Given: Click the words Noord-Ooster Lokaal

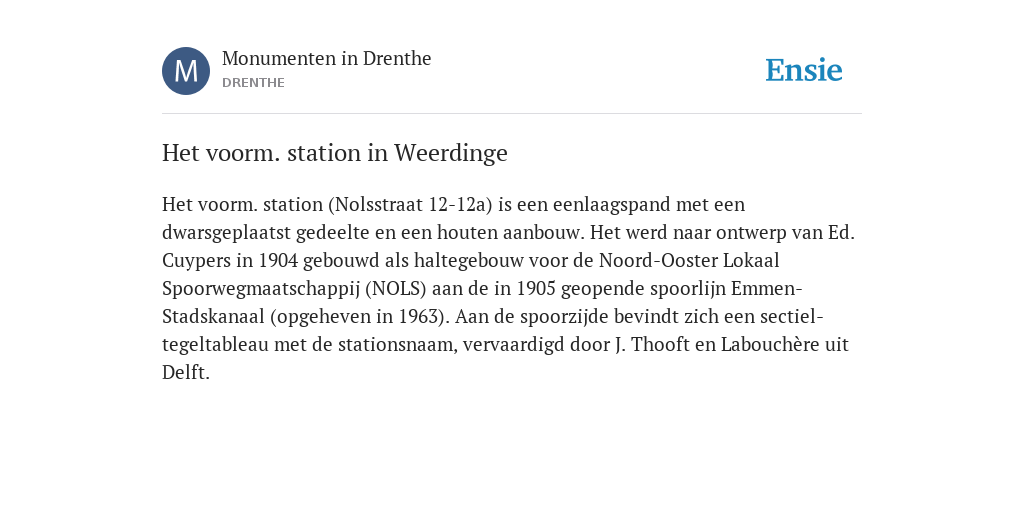Looking at the screenshot, I should pos(690,261).
